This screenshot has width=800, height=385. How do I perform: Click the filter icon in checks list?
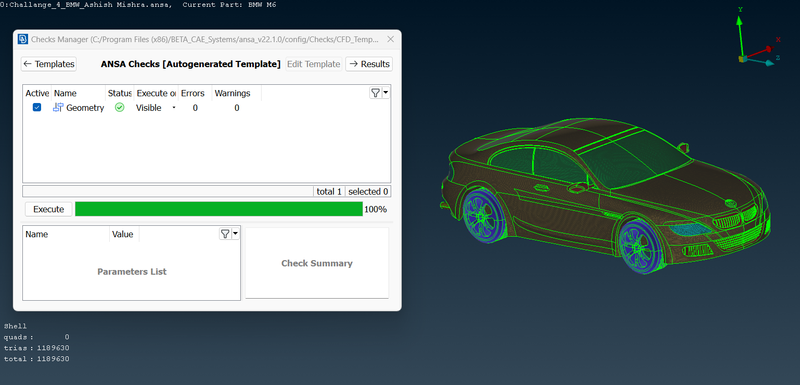376,93
